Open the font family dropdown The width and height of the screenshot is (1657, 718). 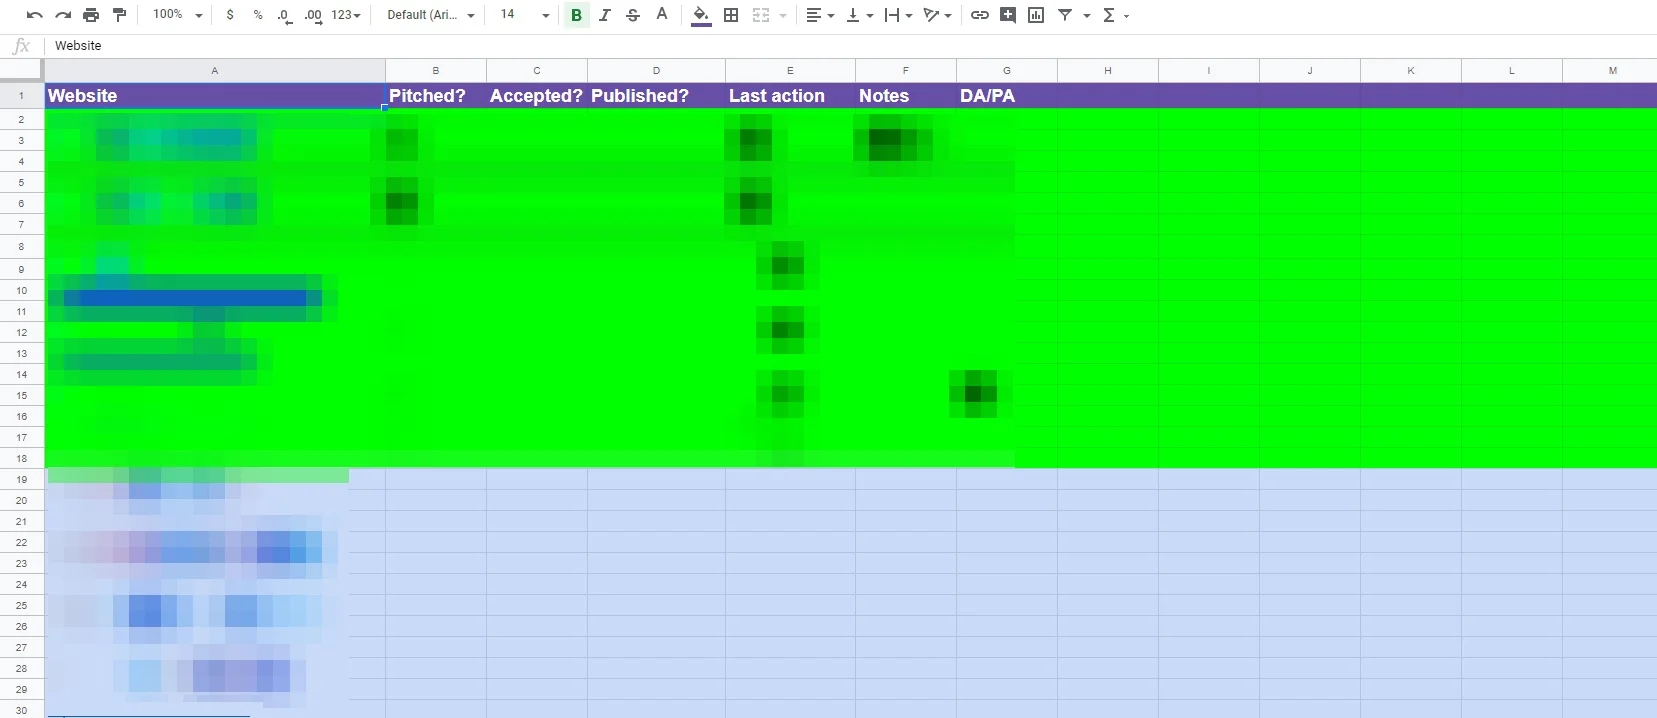point(431,15)
